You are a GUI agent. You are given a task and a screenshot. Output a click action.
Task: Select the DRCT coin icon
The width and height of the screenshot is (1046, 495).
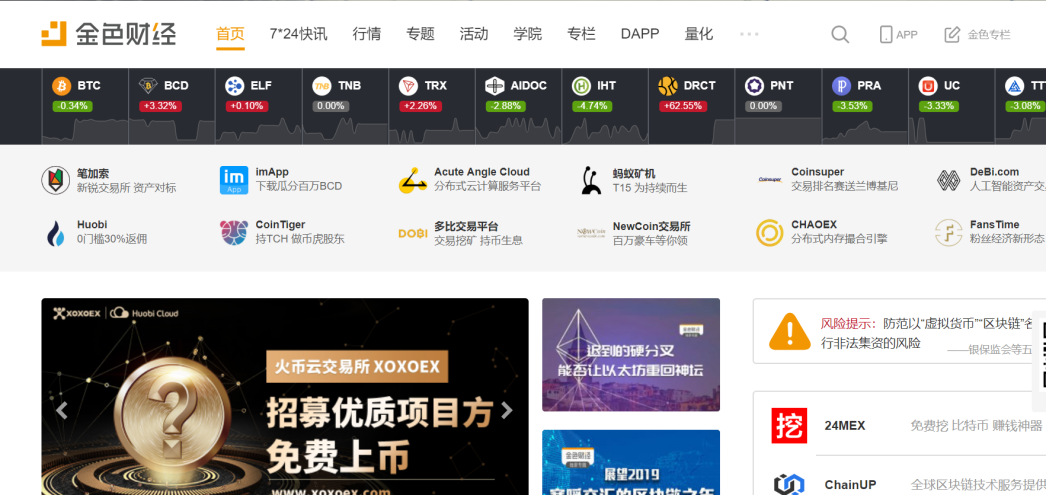pos(668,85)
